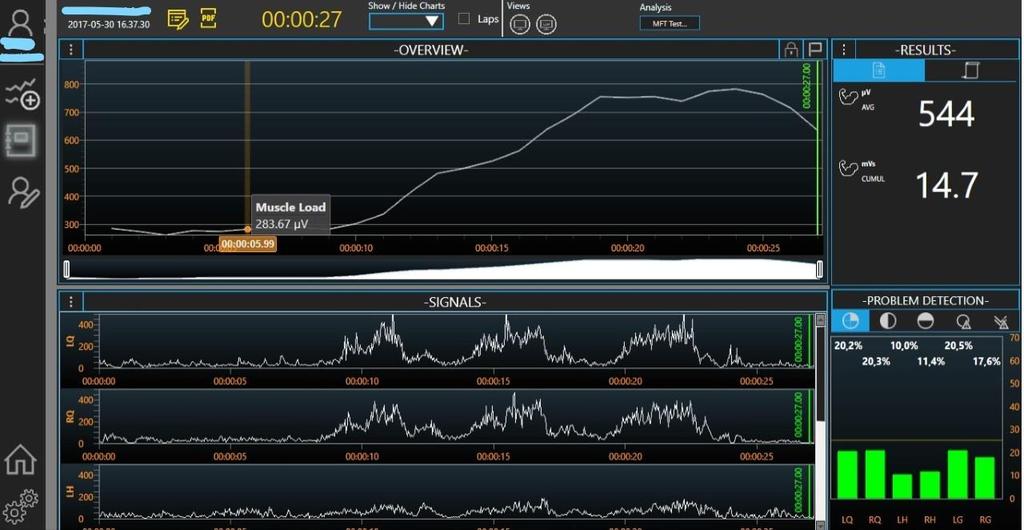Click the left handle of the overview range slider
The height and width of the screenshot is (530, 1024).
point(67,270)
